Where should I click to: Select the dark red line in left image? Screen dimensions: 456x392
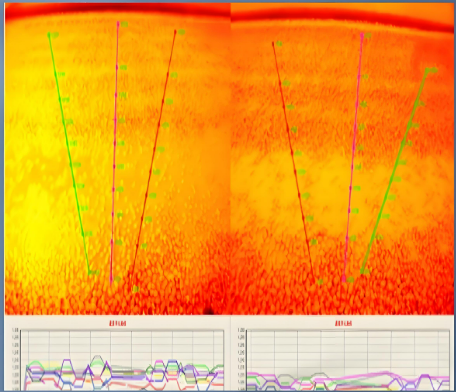click(154, 157)
